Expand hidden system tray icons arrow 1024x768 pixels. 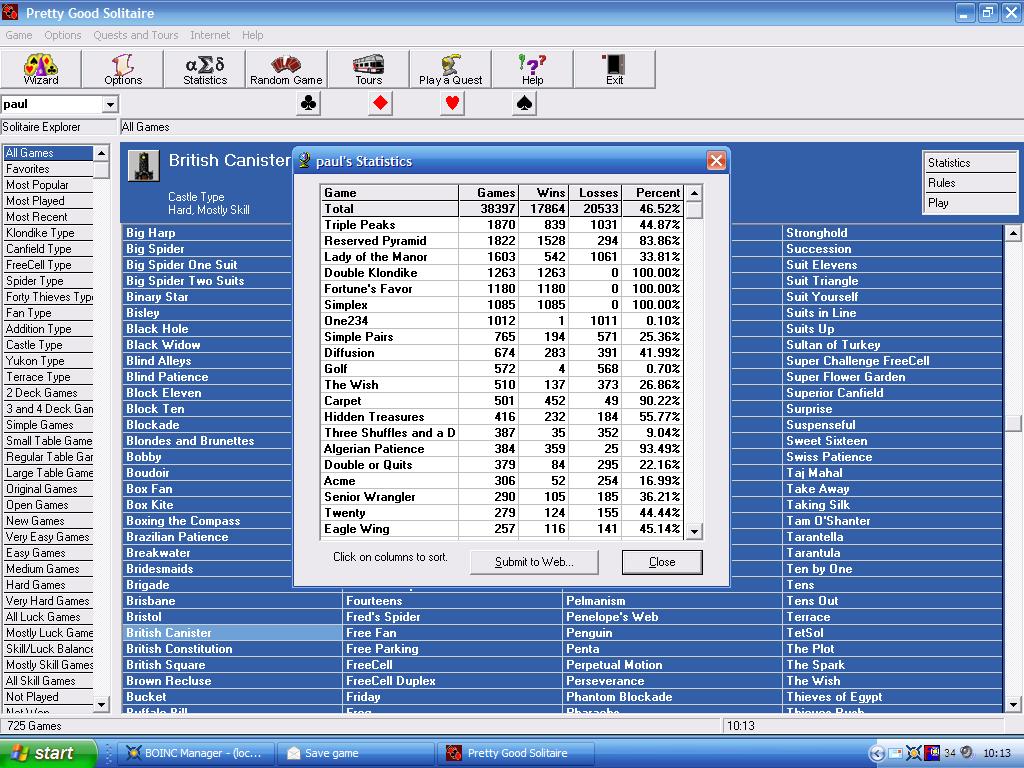click(x=876, y=754)
